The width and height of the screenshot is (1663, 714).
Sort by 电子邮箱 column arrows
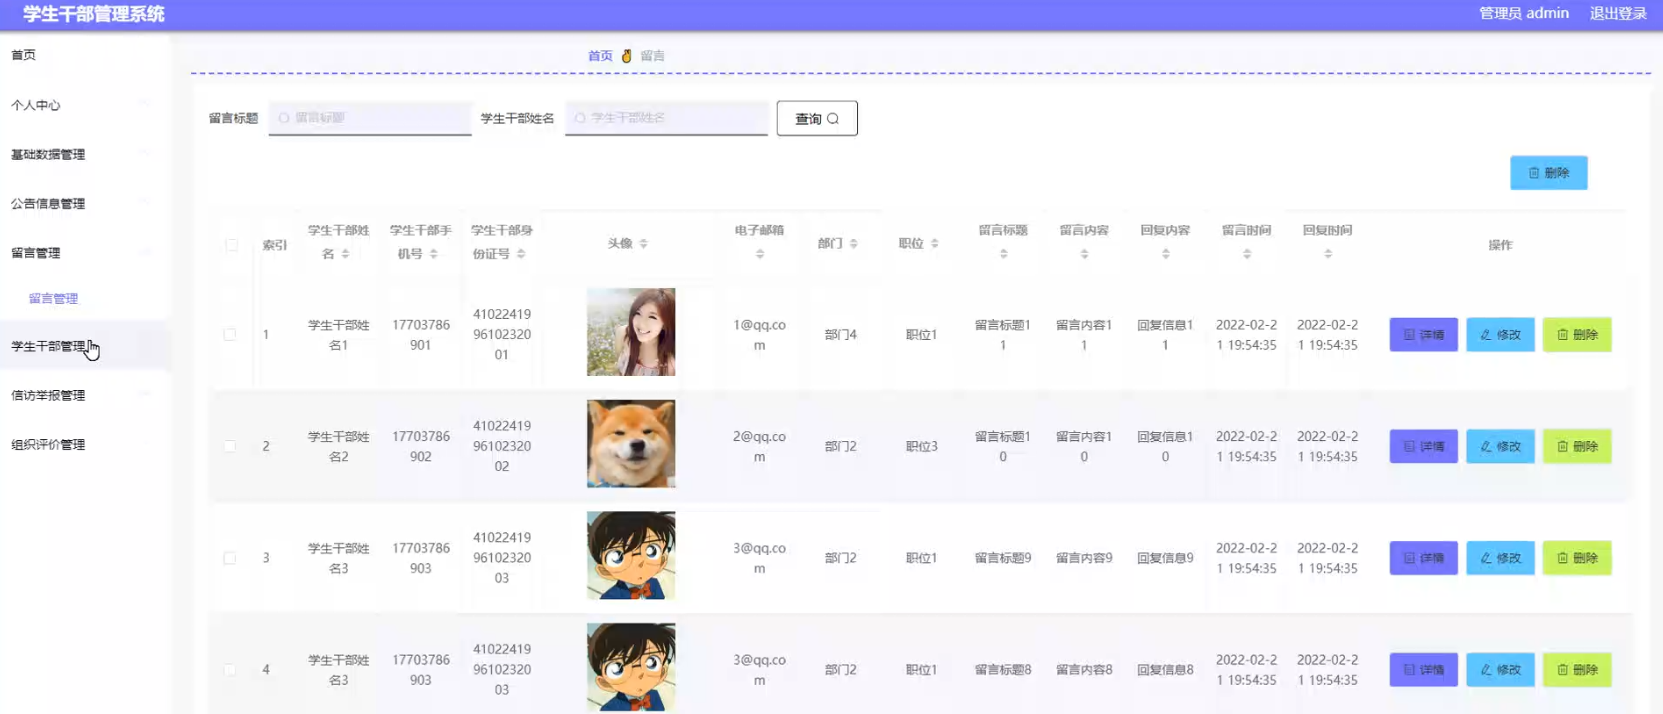point(760,254)
